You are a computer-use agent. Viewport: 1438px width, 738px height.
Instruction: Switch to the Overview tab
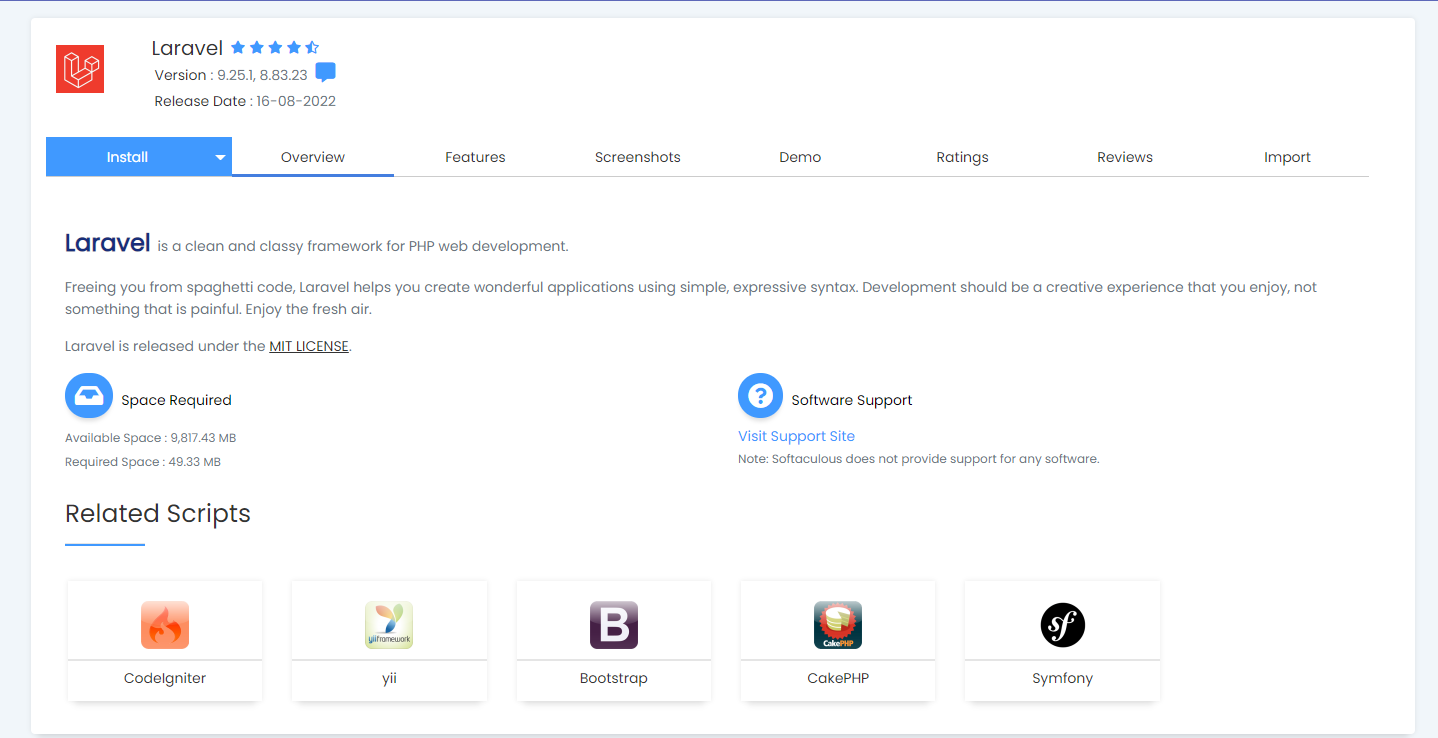(x=313, y=157)
